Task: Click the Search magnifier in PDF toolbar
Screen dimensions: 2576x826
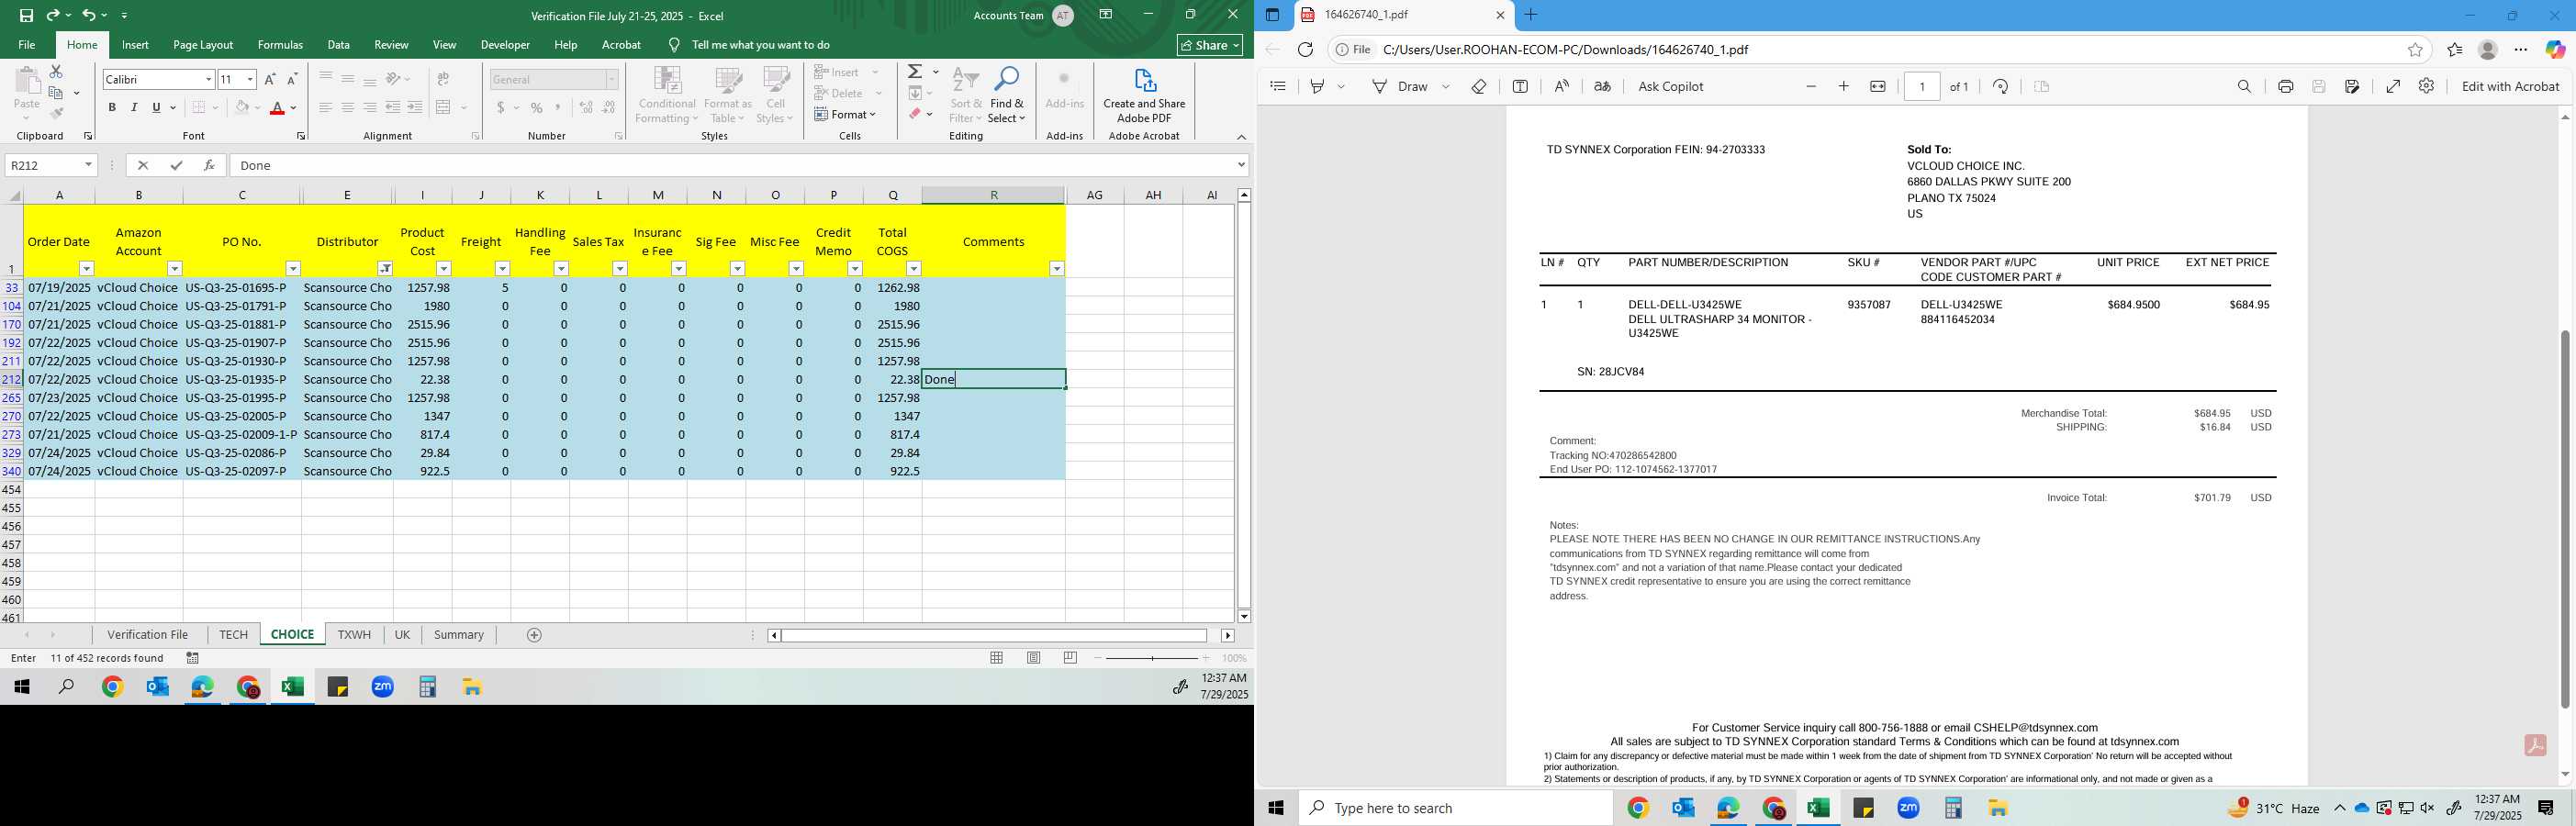Action: click(2244, 87)
